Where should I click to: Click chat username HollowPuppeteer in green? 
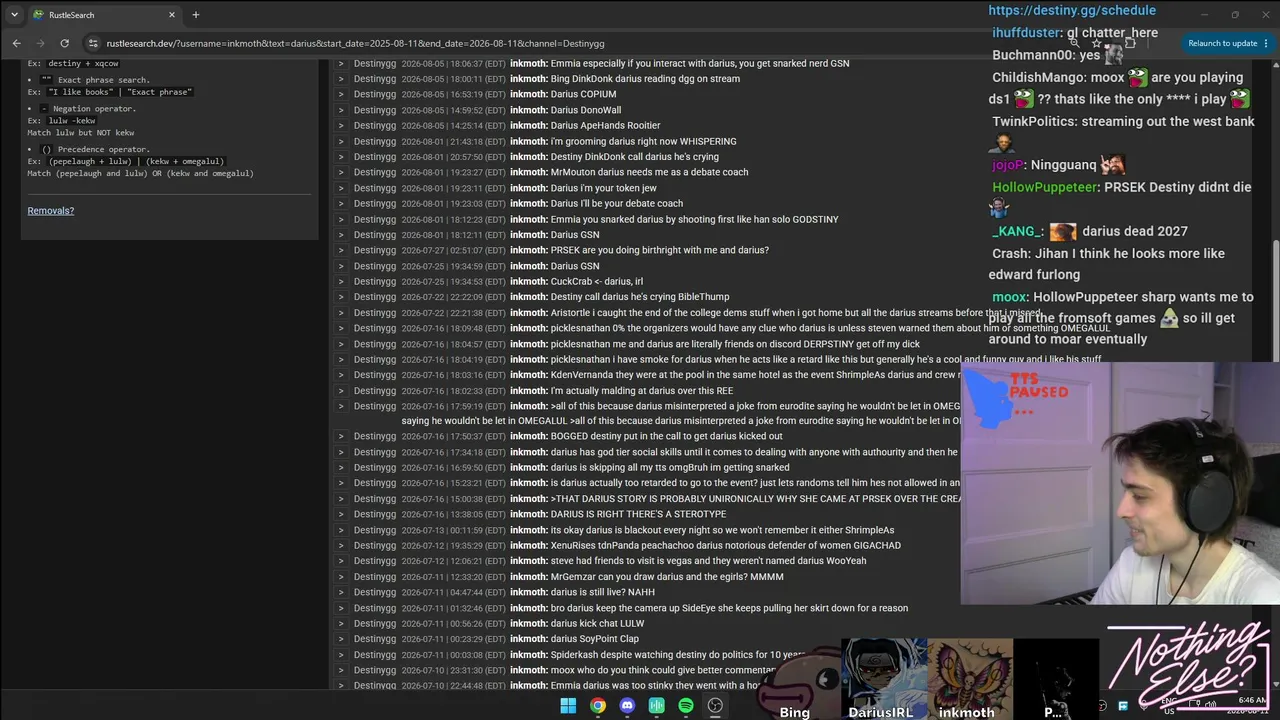(1044, 187)
